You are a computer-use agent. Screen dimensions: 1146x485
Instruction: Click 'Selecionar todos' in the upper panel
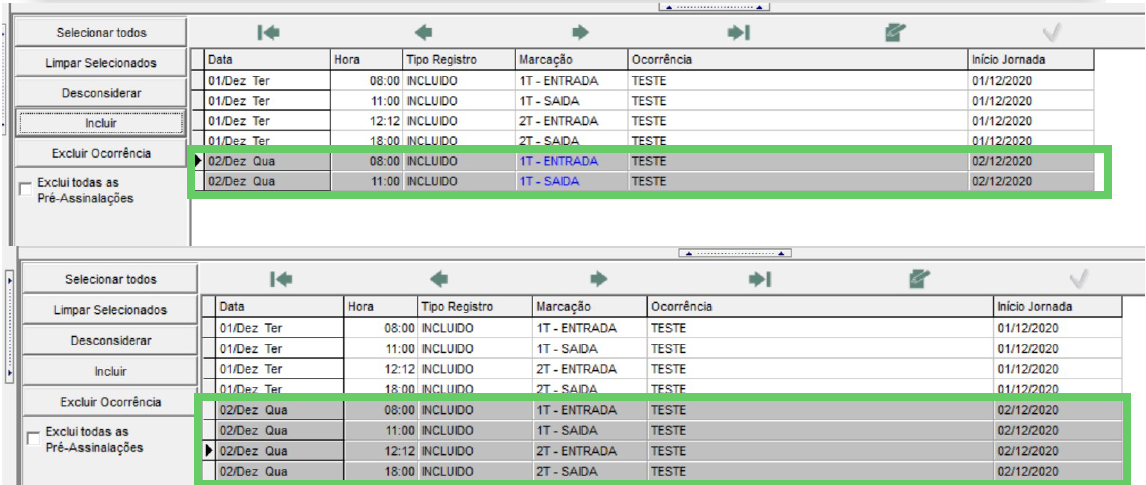point(101,33)
